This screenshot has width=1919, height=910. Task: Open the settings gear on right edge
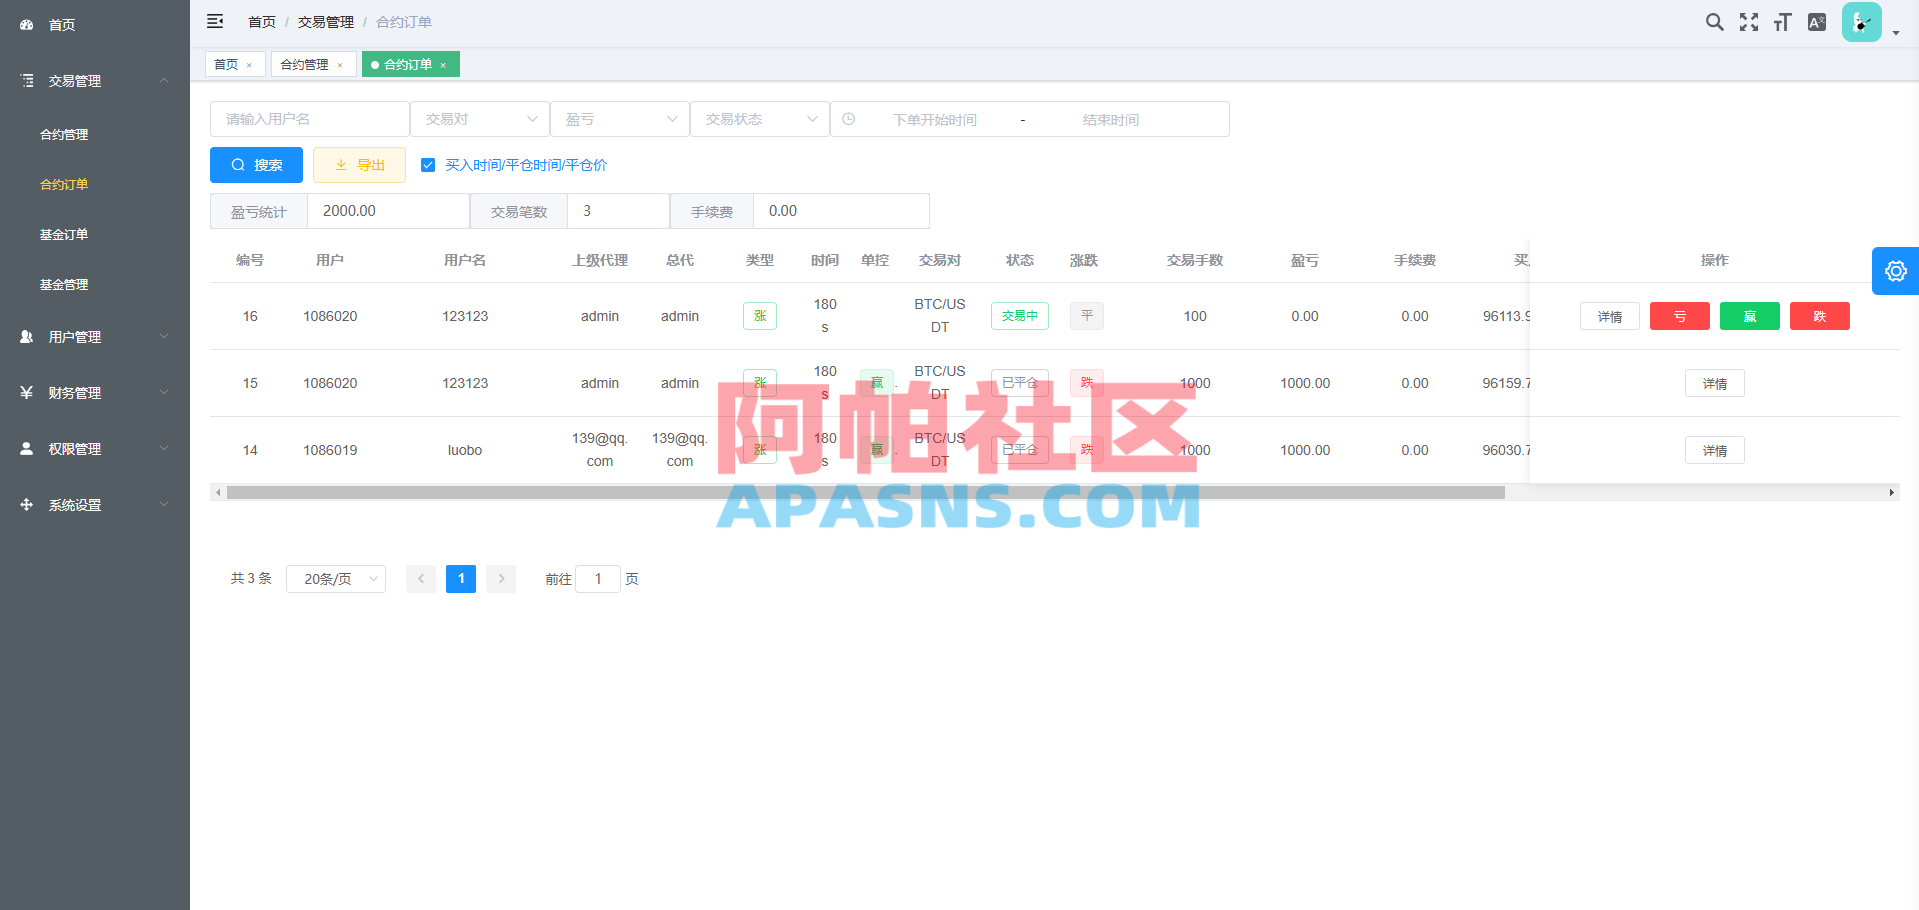tap(1895, 271)
